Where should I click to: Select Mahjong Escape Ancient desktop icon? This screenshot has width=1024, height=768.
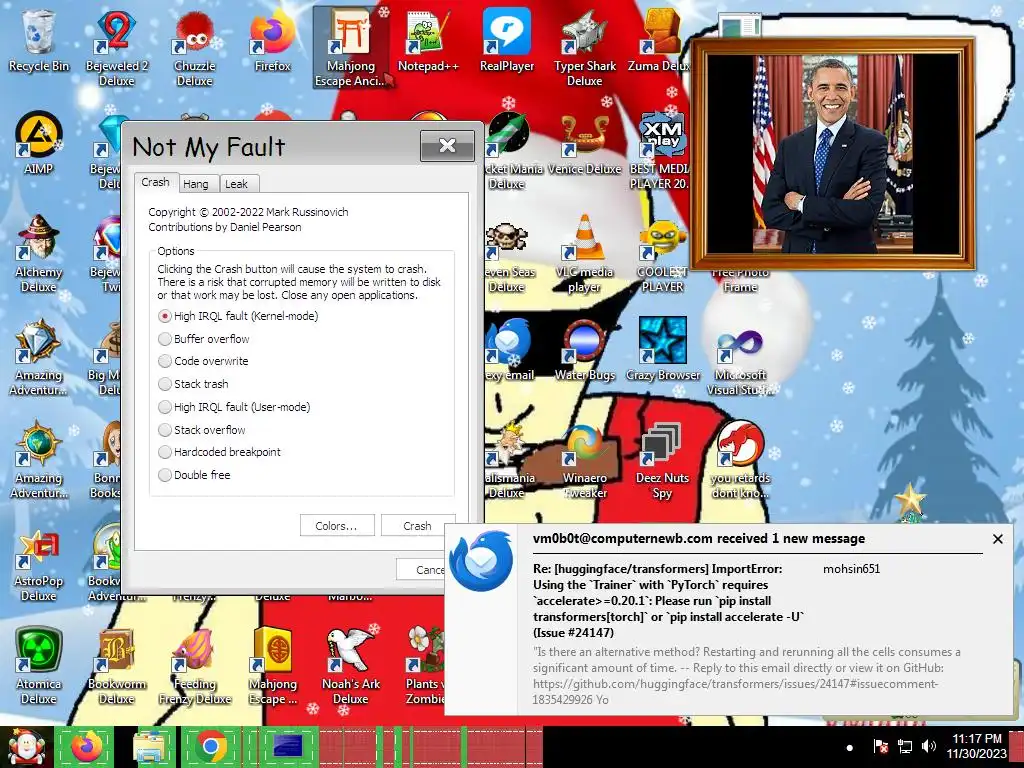pyautogui.click(x=351, y=47)
